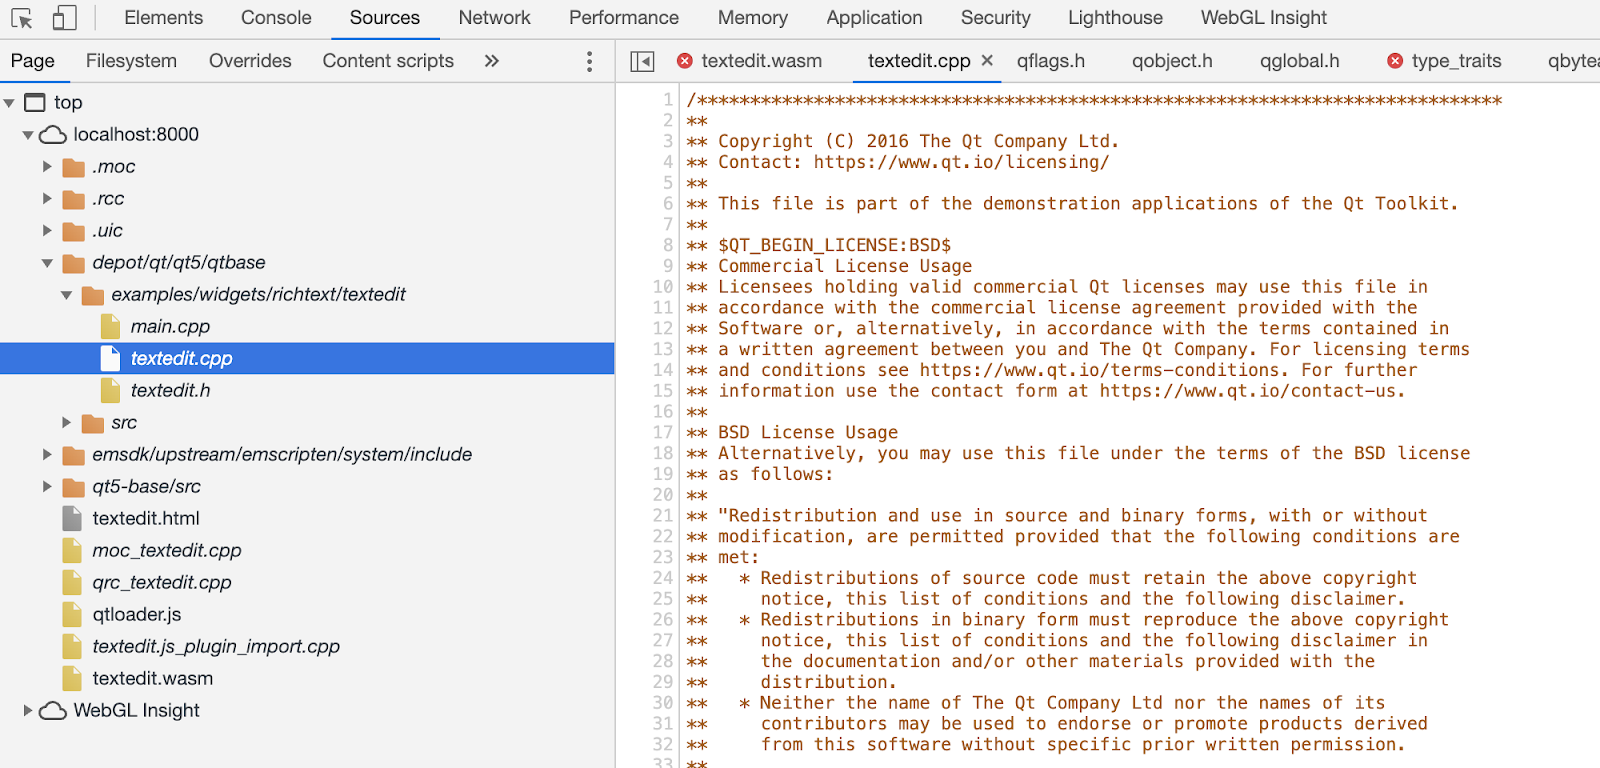
Task: Click the qt5-base/src folder icon
Action: (x=73, y=487)
